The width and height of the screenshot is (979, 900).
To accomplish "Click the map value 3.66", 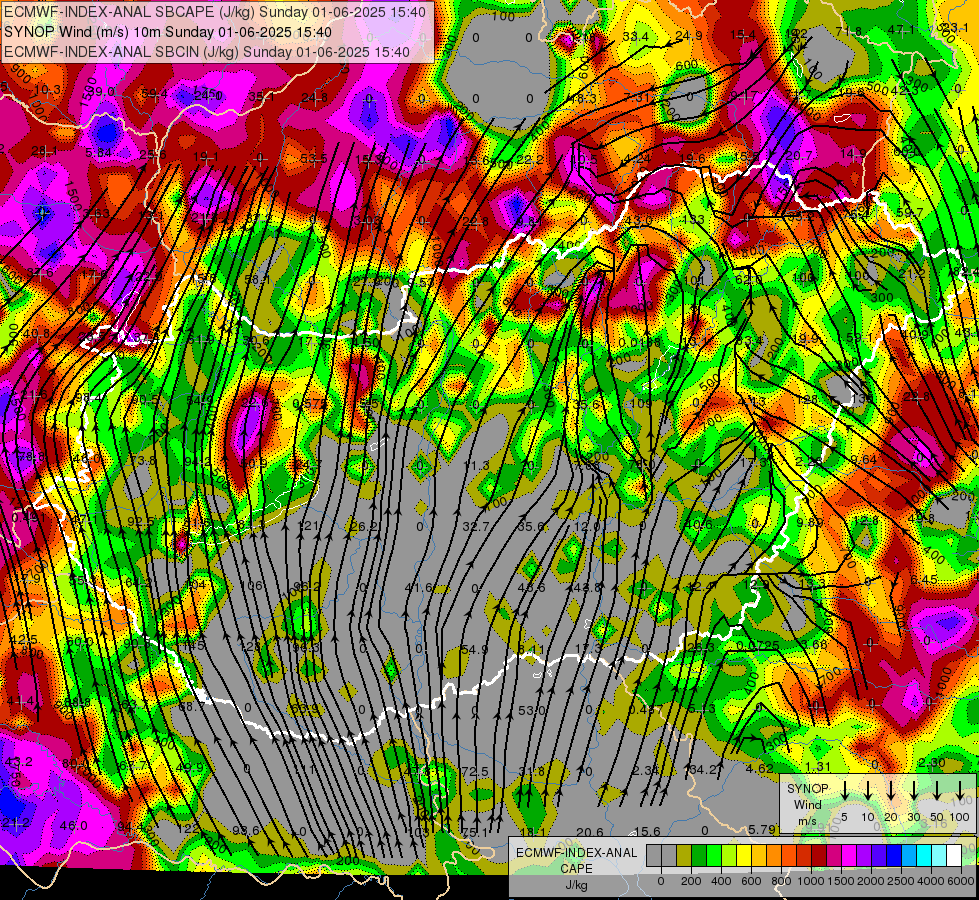I will point(815,644).
